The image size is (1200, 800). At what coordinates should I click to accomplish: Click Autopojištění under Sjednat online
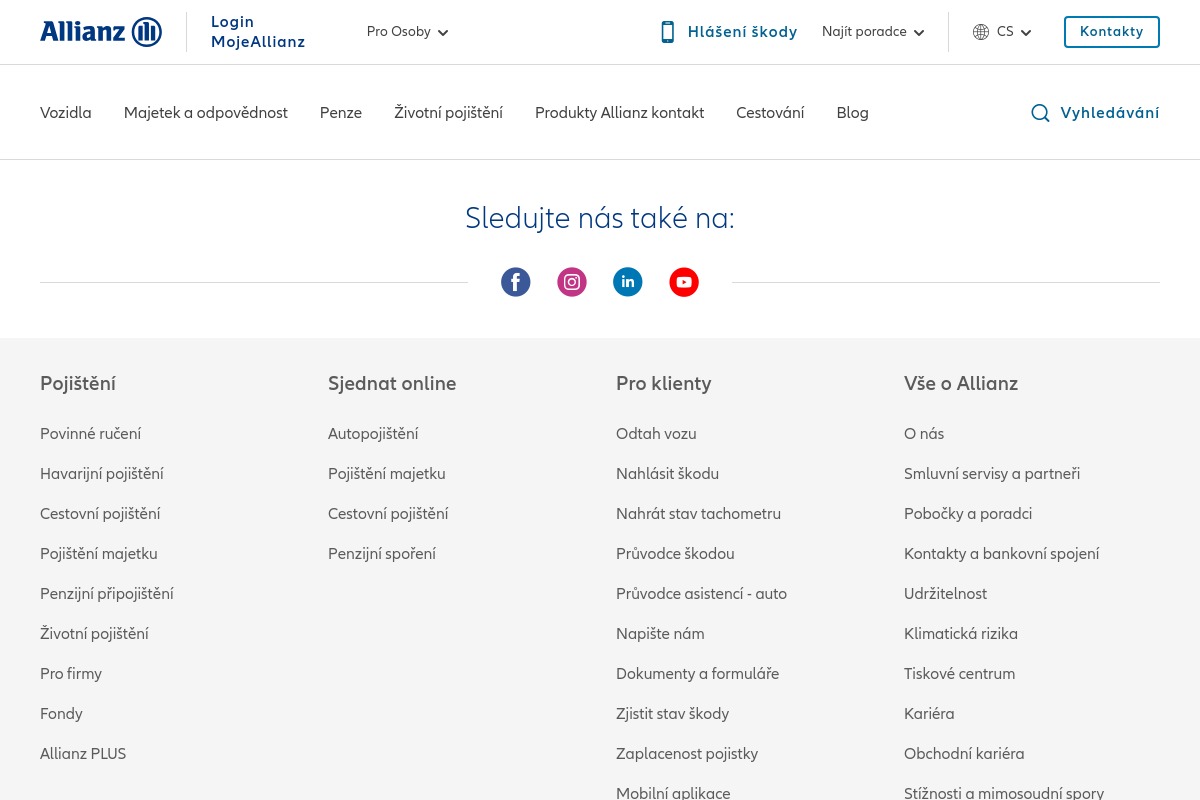click(373, 434)
